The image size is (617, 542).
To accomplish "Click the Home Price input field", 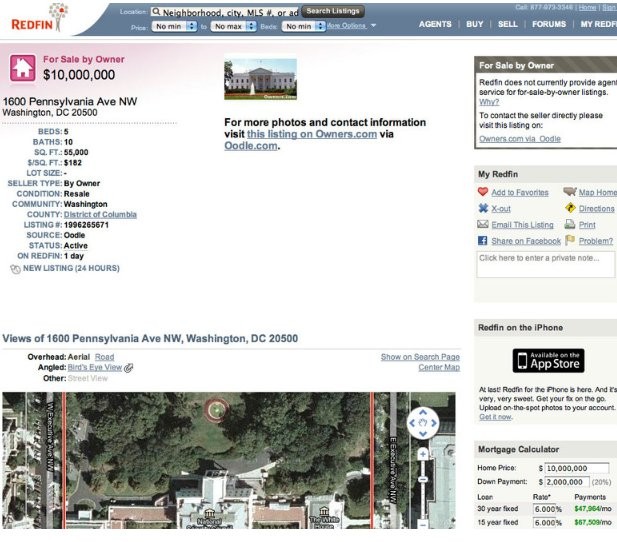I will pyautogui.click(x=577, y=468).
